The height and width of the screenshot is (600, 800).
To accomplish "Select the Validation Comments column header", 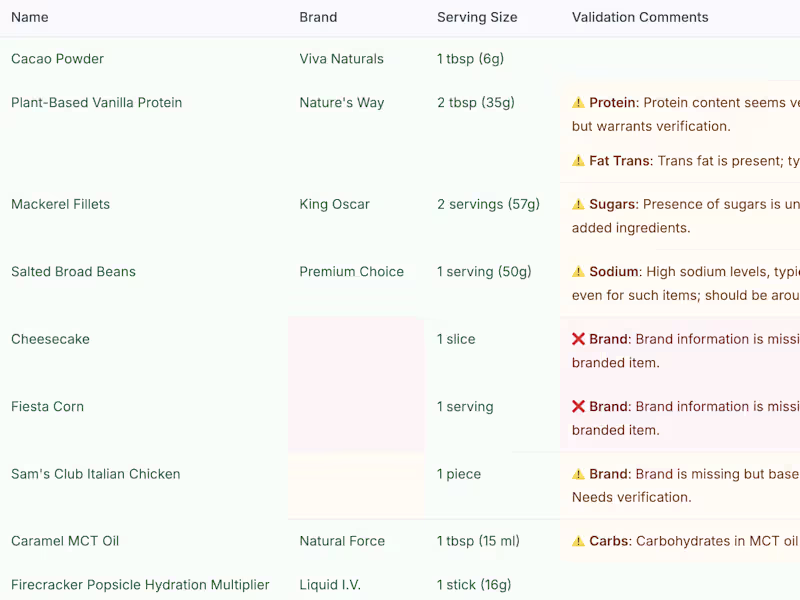I will coord(640,17).
